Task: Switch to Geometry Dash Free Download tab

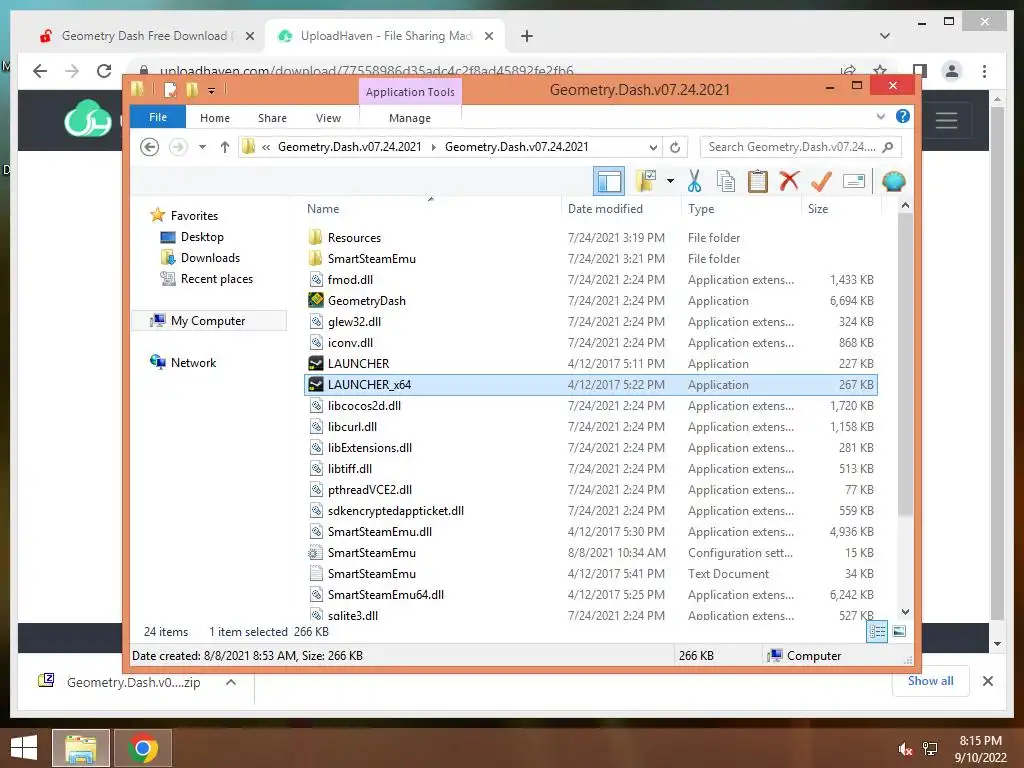Action: [x=147, y=36]
